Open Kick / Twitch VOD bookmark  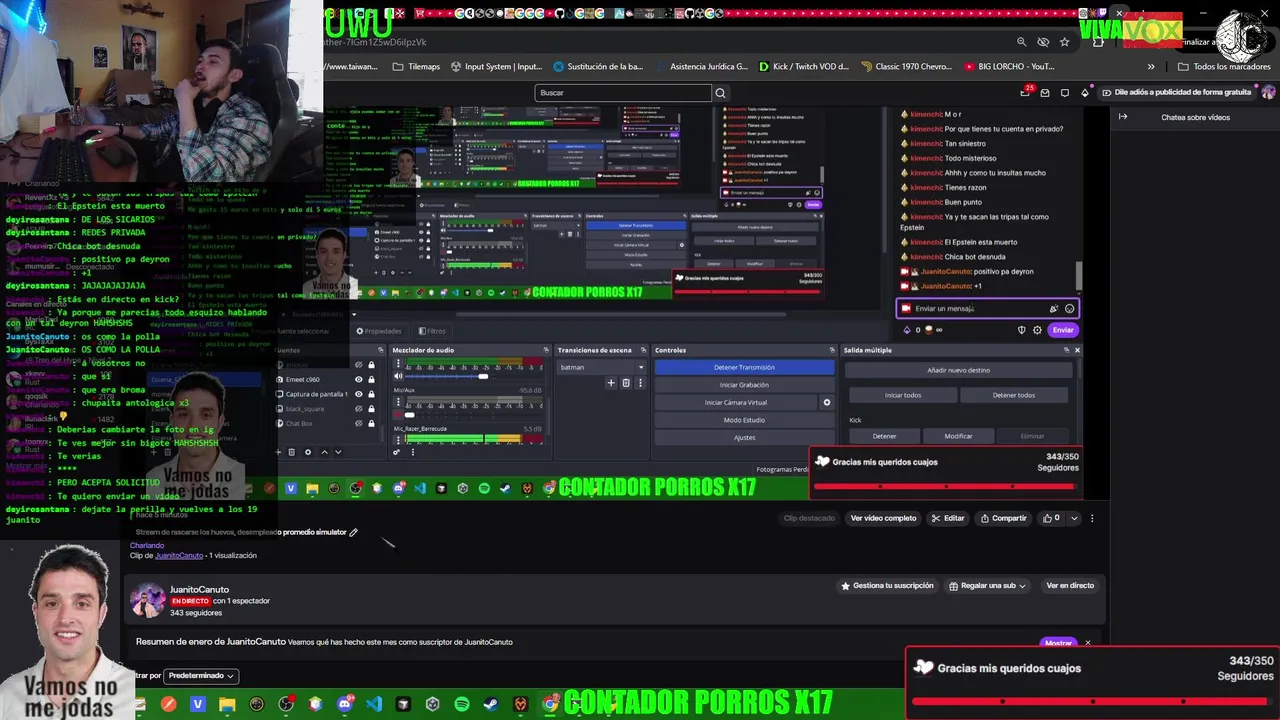tap(803, 67)
